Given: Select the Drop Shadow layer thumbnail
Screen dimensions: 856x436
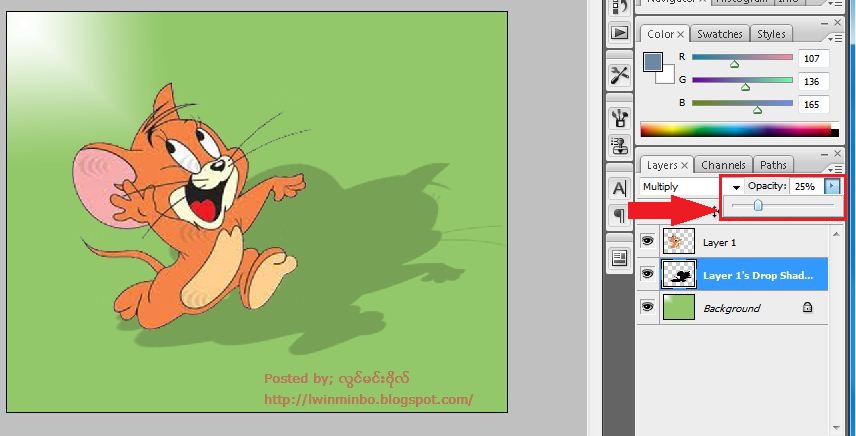Looking at the screenshot, I should 679,274.
